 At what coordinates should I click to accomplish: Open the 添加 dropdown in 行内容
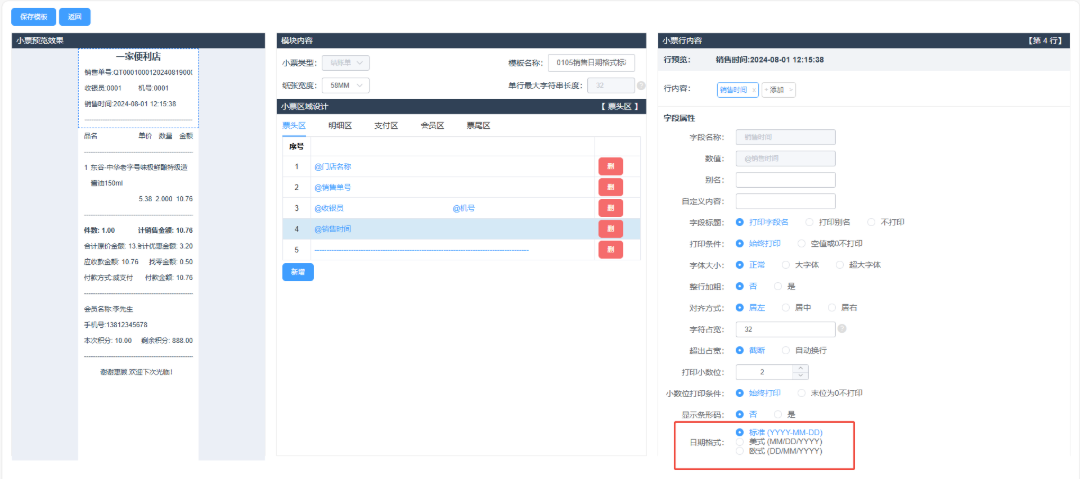[779, 90]
